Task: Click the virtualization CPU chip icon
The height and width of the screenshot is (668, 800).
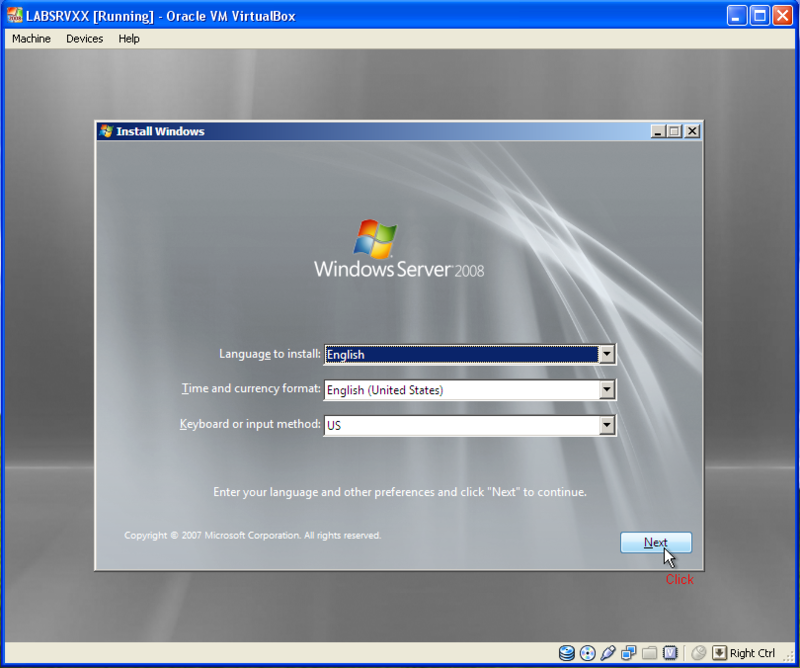Action: point(671,653)
